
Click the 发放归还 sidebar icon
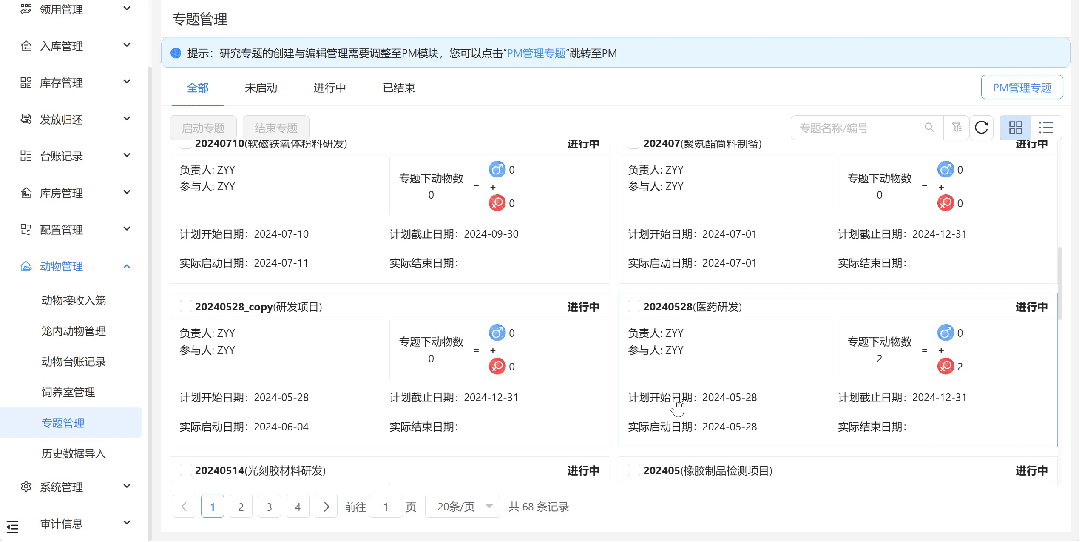26,119
